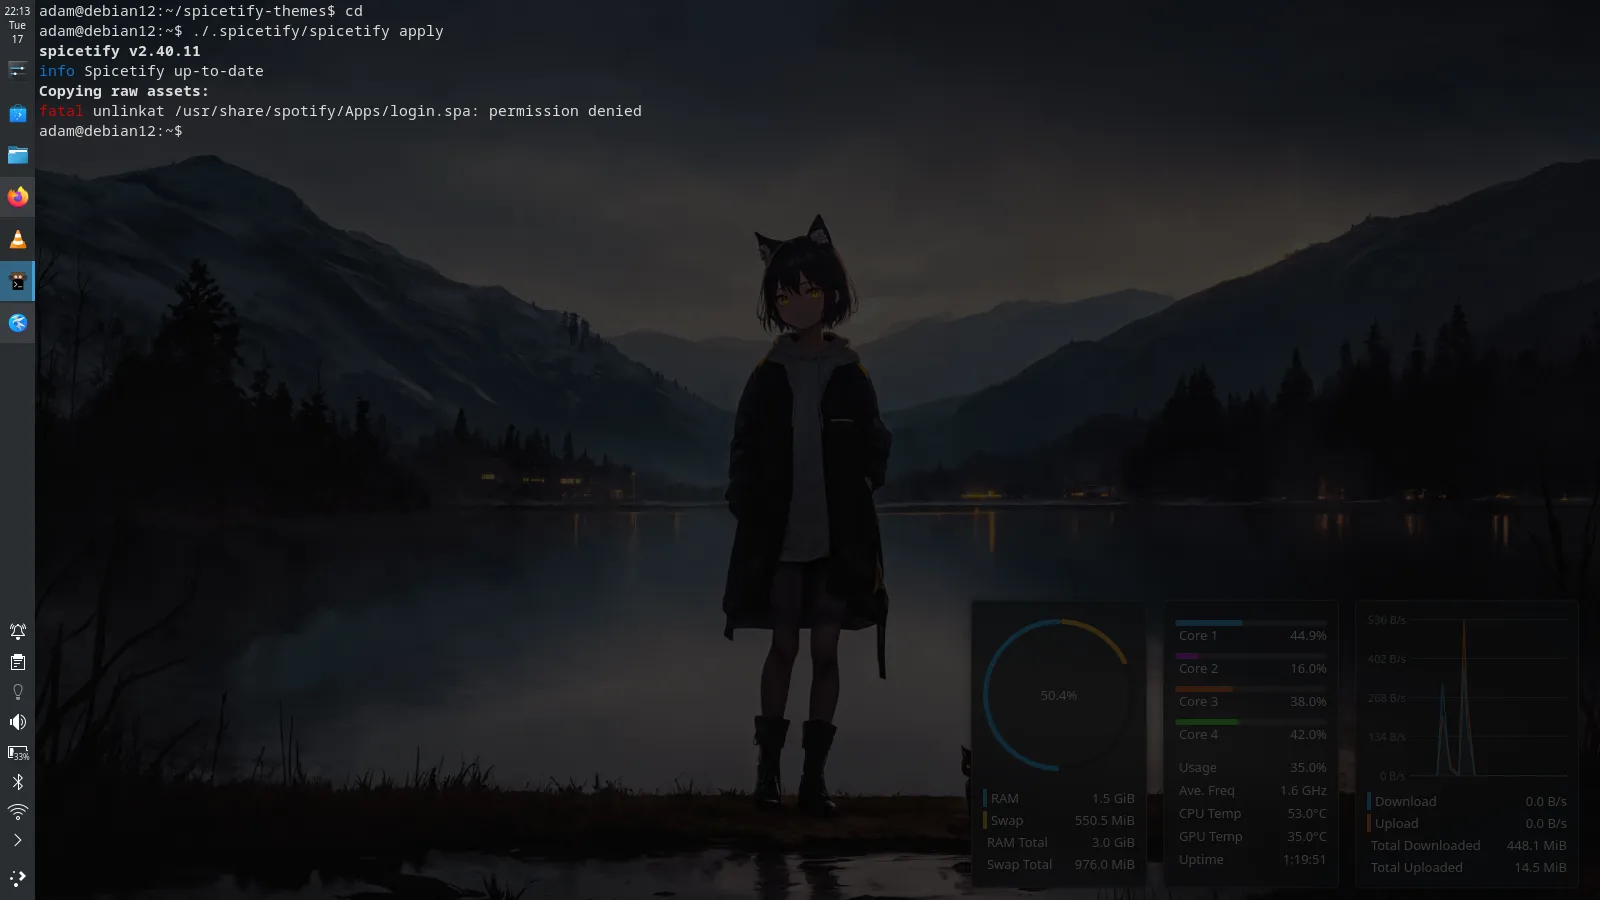Open VLC media player cone icon
The image size is (1600, 900).
point(17,239)
